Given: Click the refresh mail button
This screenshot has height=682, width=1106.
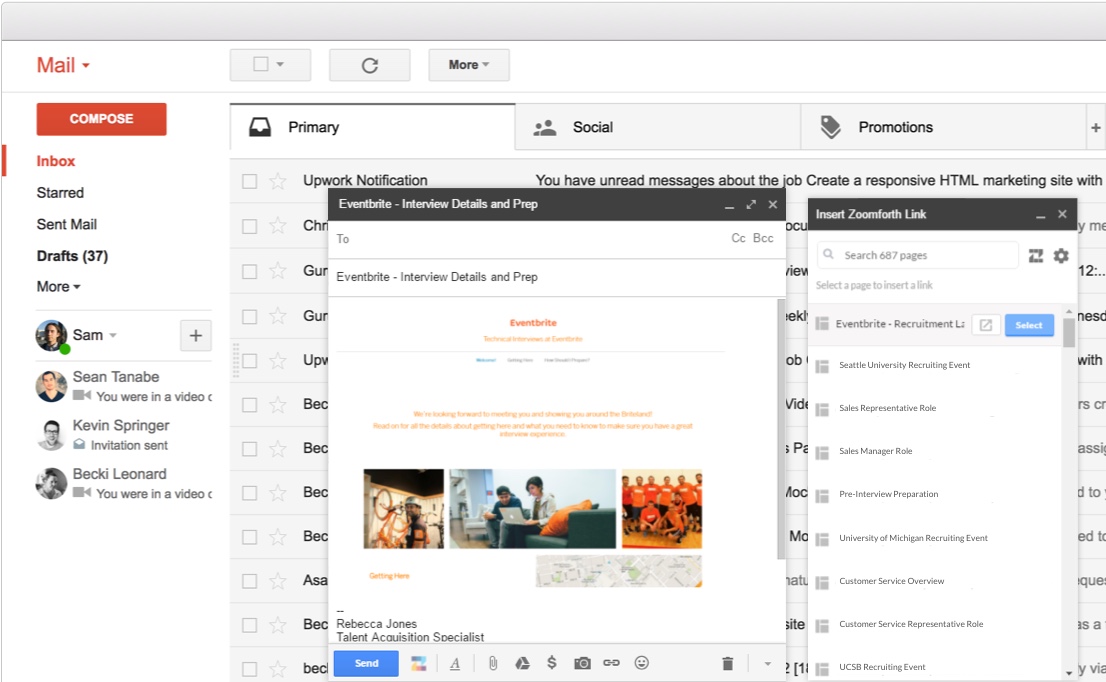Looking at the screenshot, I should tap(370, 65).
